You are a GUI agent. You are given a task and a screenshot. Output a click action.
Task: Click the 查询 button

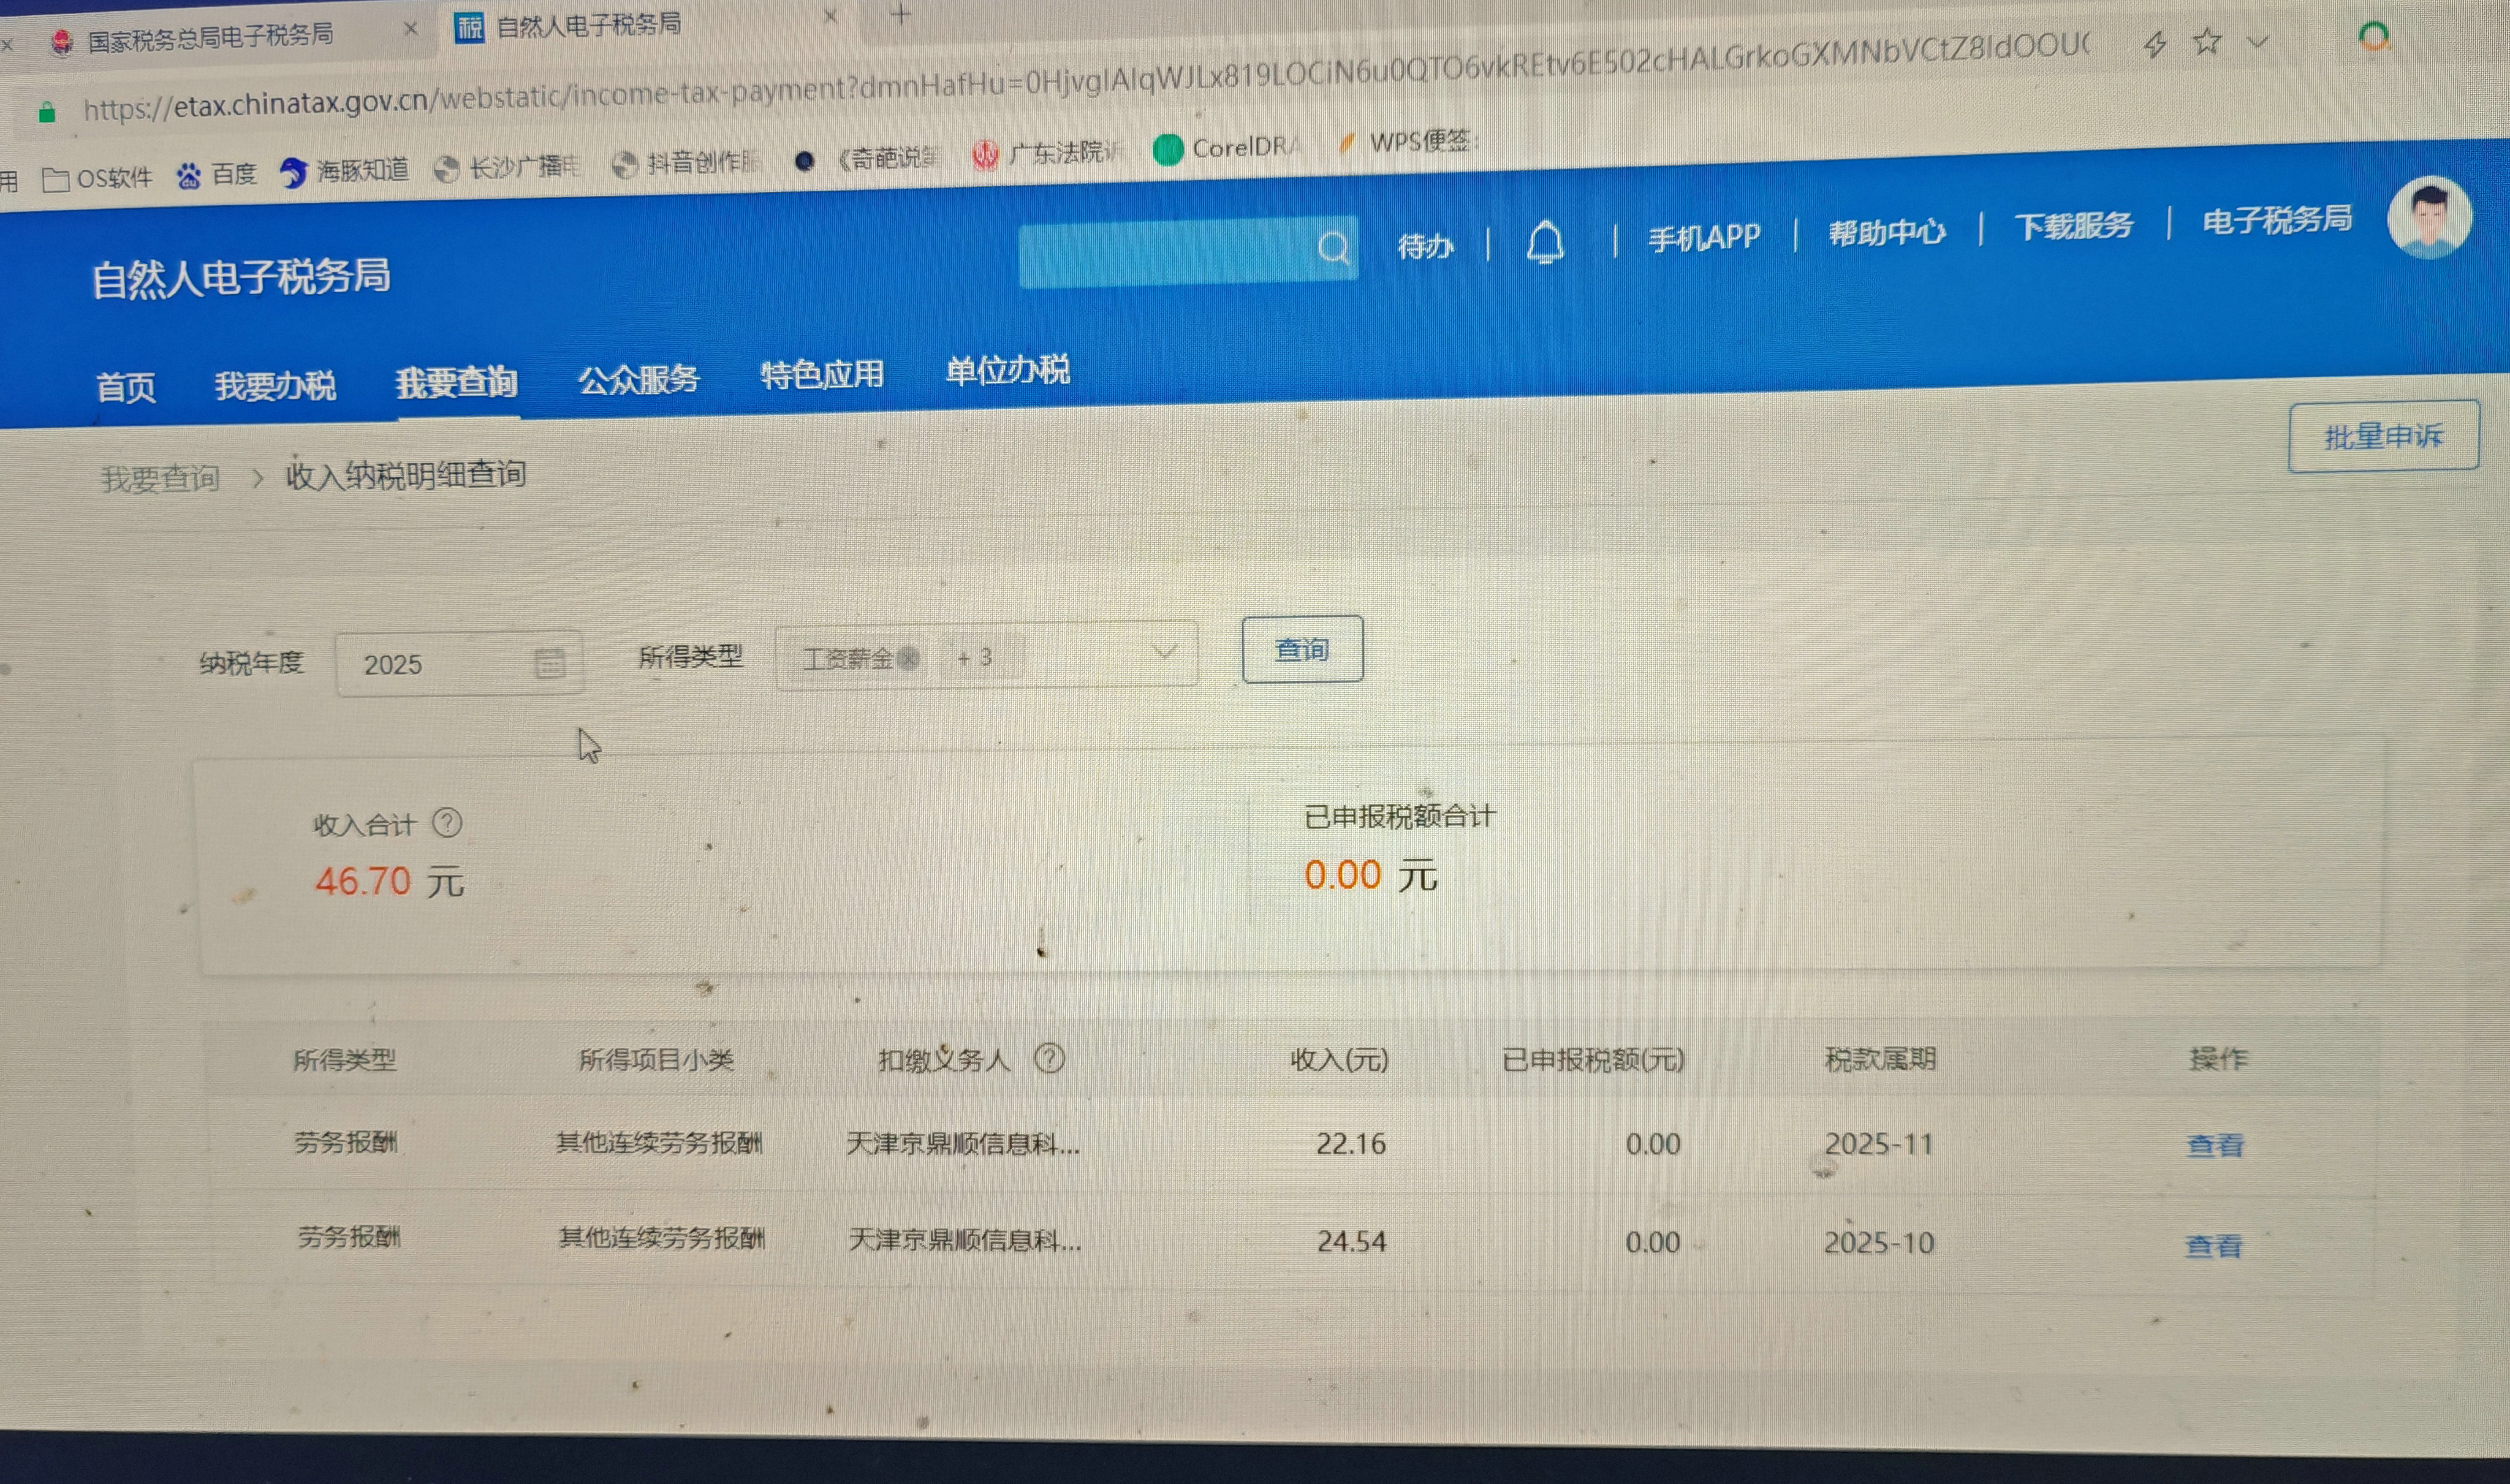click(1302, 649)
